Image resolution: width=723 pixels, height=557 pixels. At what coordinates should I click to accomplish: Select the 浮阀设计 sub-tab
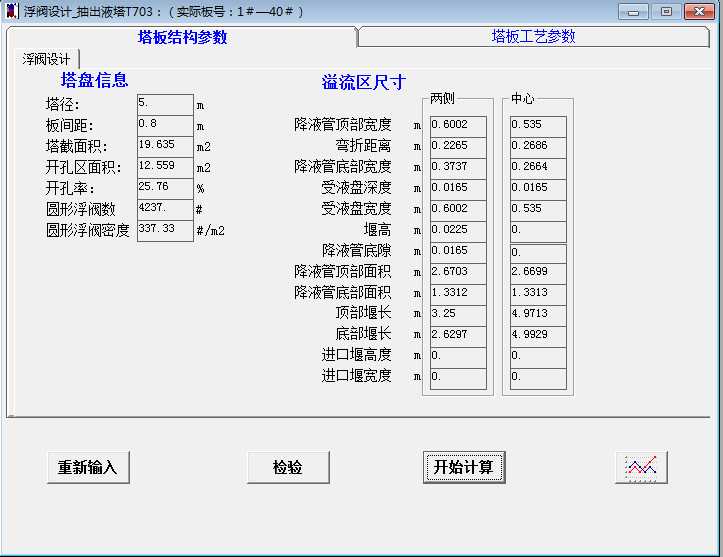pyautogui.click(x=46, y=59)
